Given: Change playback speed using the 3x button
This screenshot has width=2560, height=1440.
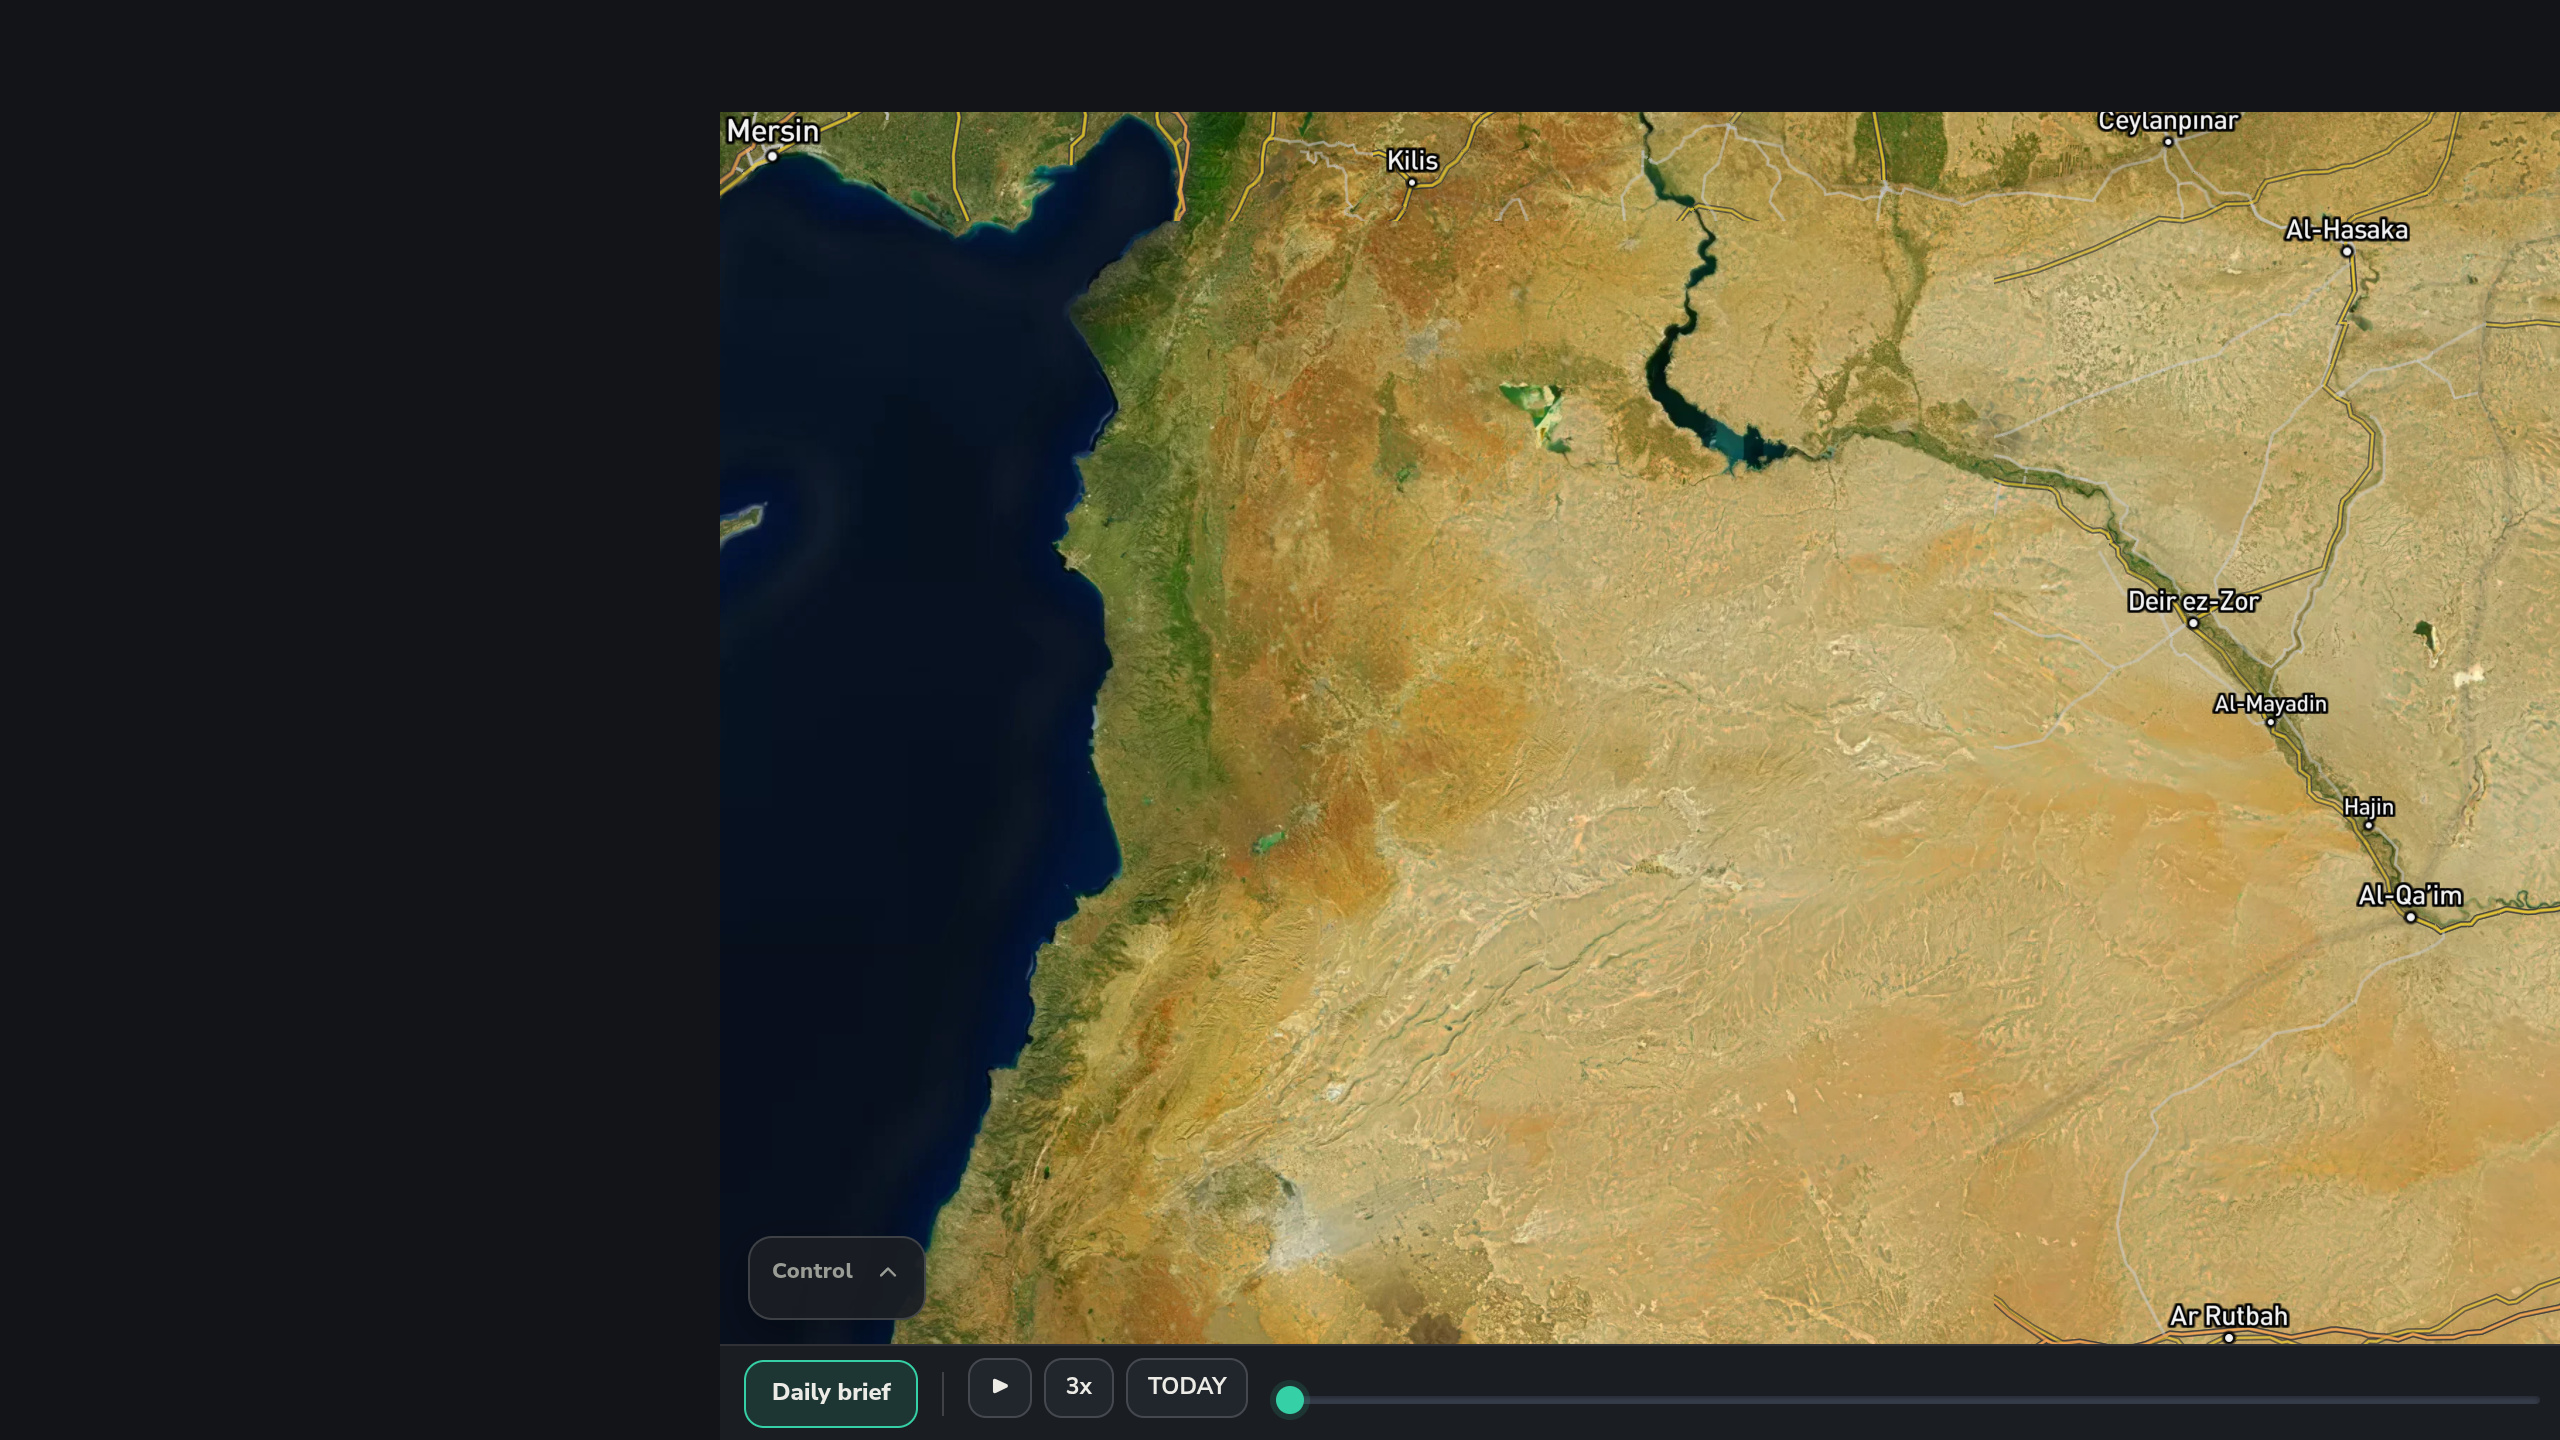Looking at the screenshot, I should click(1078, 1387).
